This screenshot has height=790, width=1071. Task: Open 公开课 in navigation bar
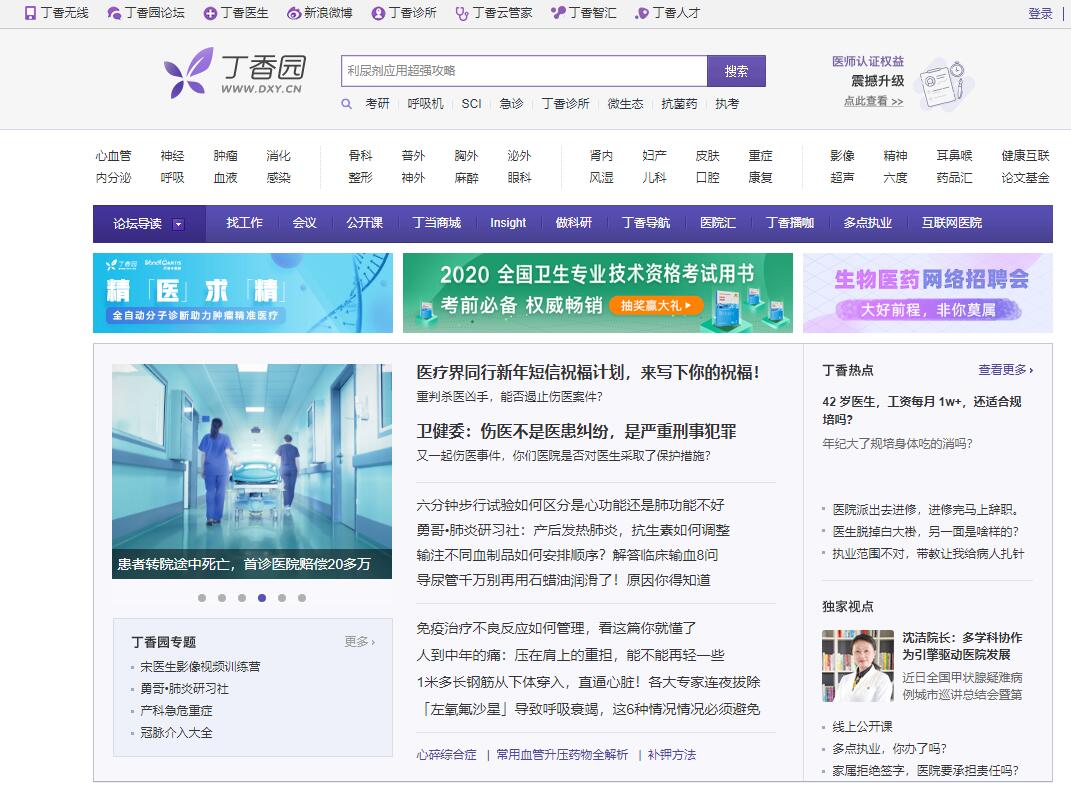(x=365, y=223)
